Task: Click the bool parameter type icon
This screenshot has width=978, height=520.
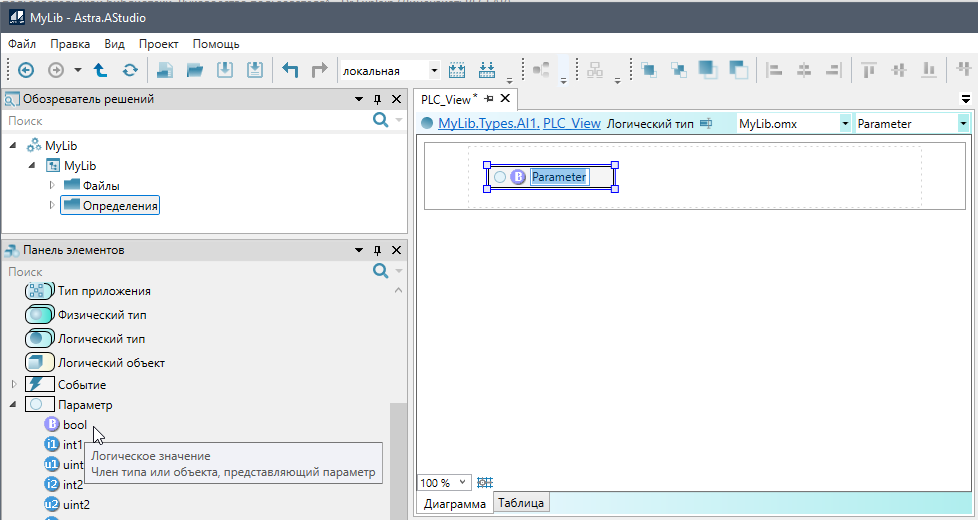Action: click(52, 425)
